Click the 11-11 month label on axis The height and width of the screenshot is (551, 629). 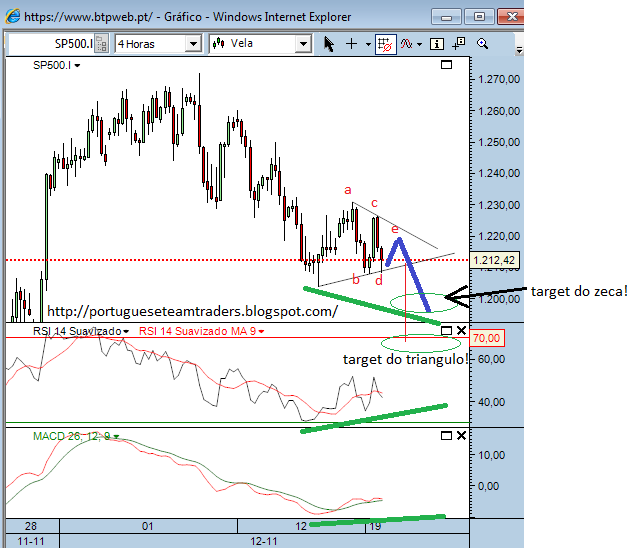(31, 541)
